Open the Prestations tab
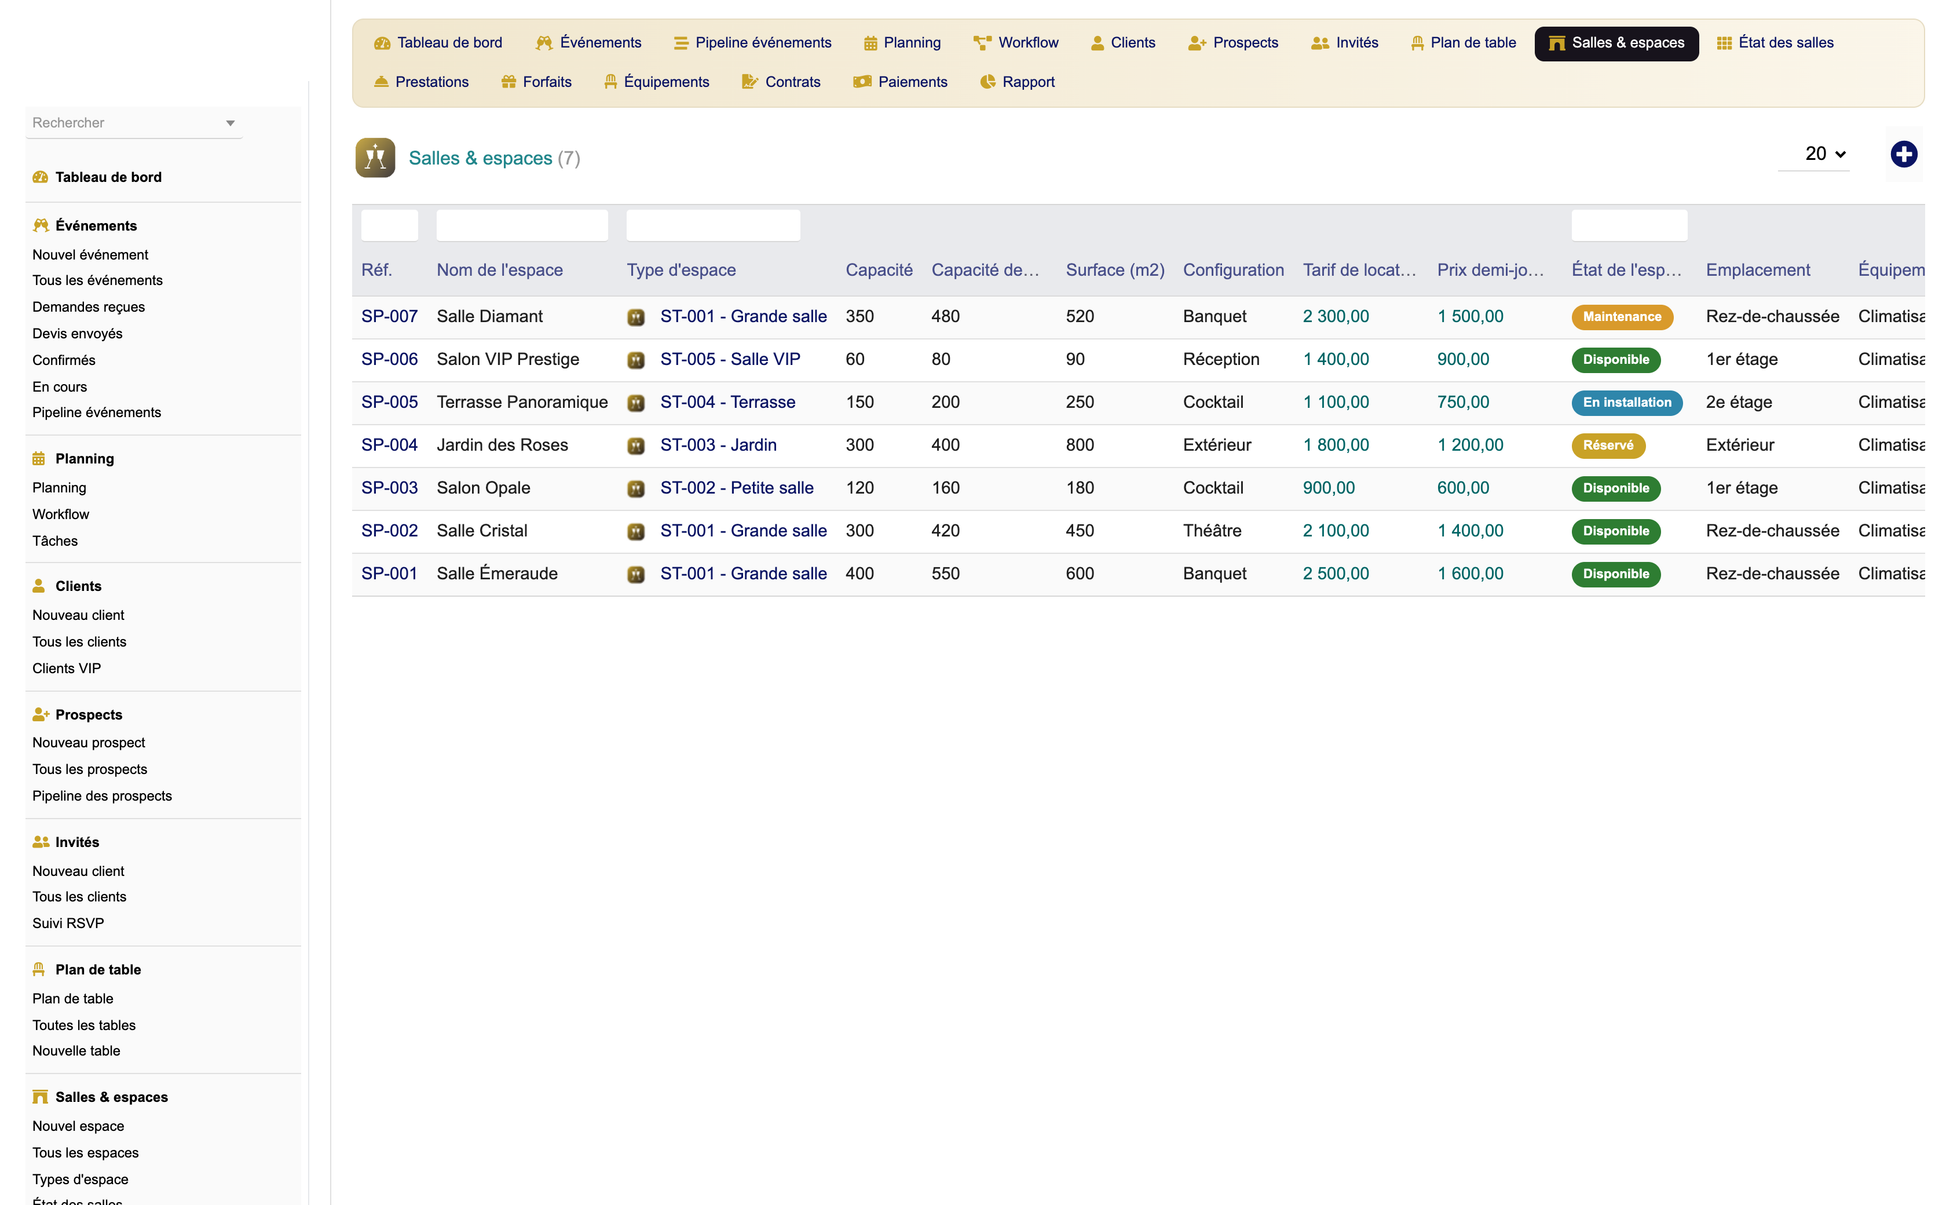This screenshot has height=1205, width=1946. [421, 82]
